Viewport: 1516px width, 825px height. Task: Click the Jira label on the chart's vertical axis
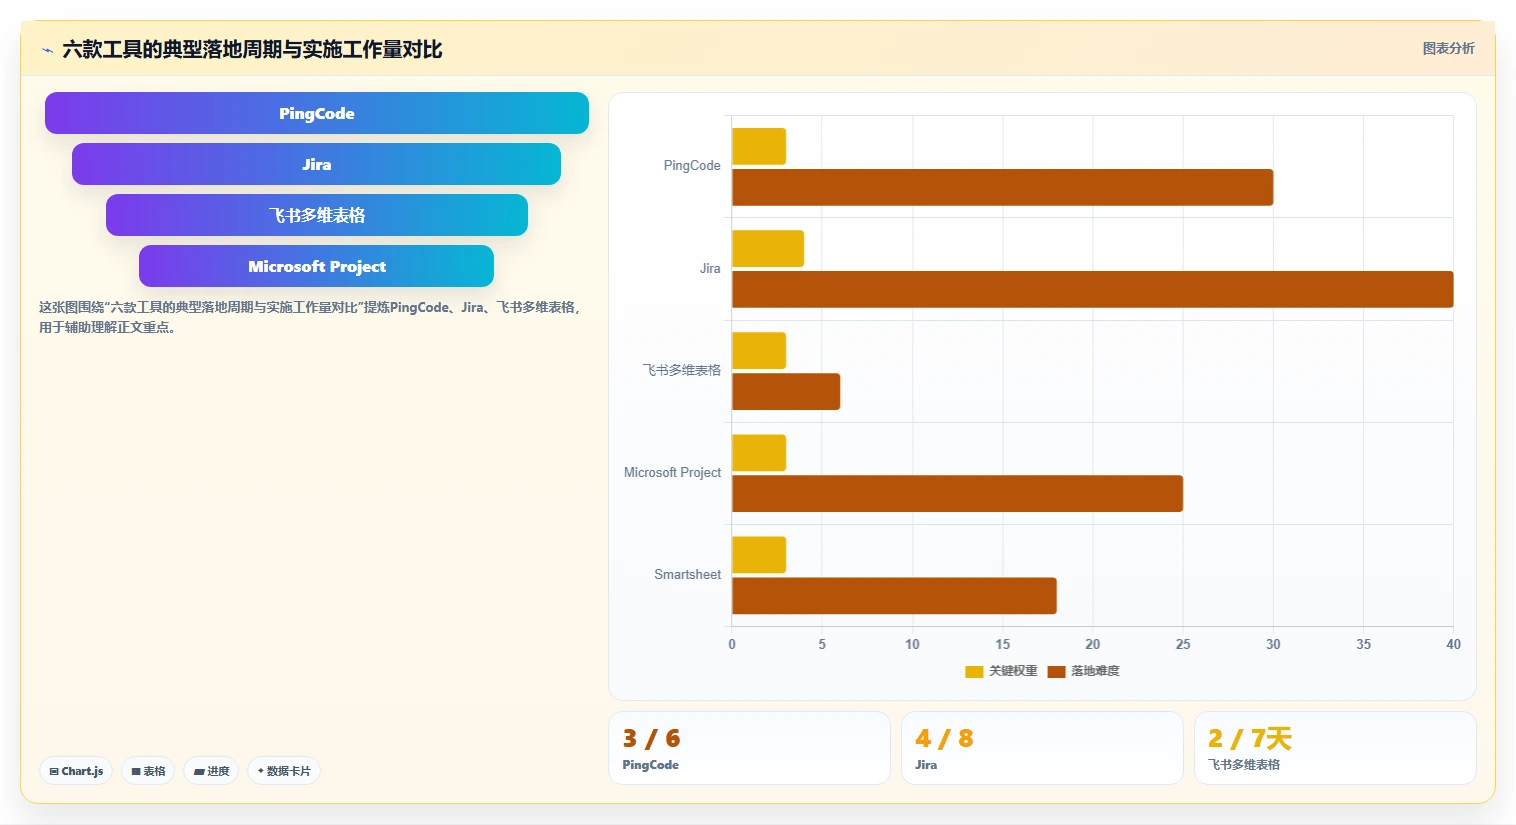click(710, 268)
